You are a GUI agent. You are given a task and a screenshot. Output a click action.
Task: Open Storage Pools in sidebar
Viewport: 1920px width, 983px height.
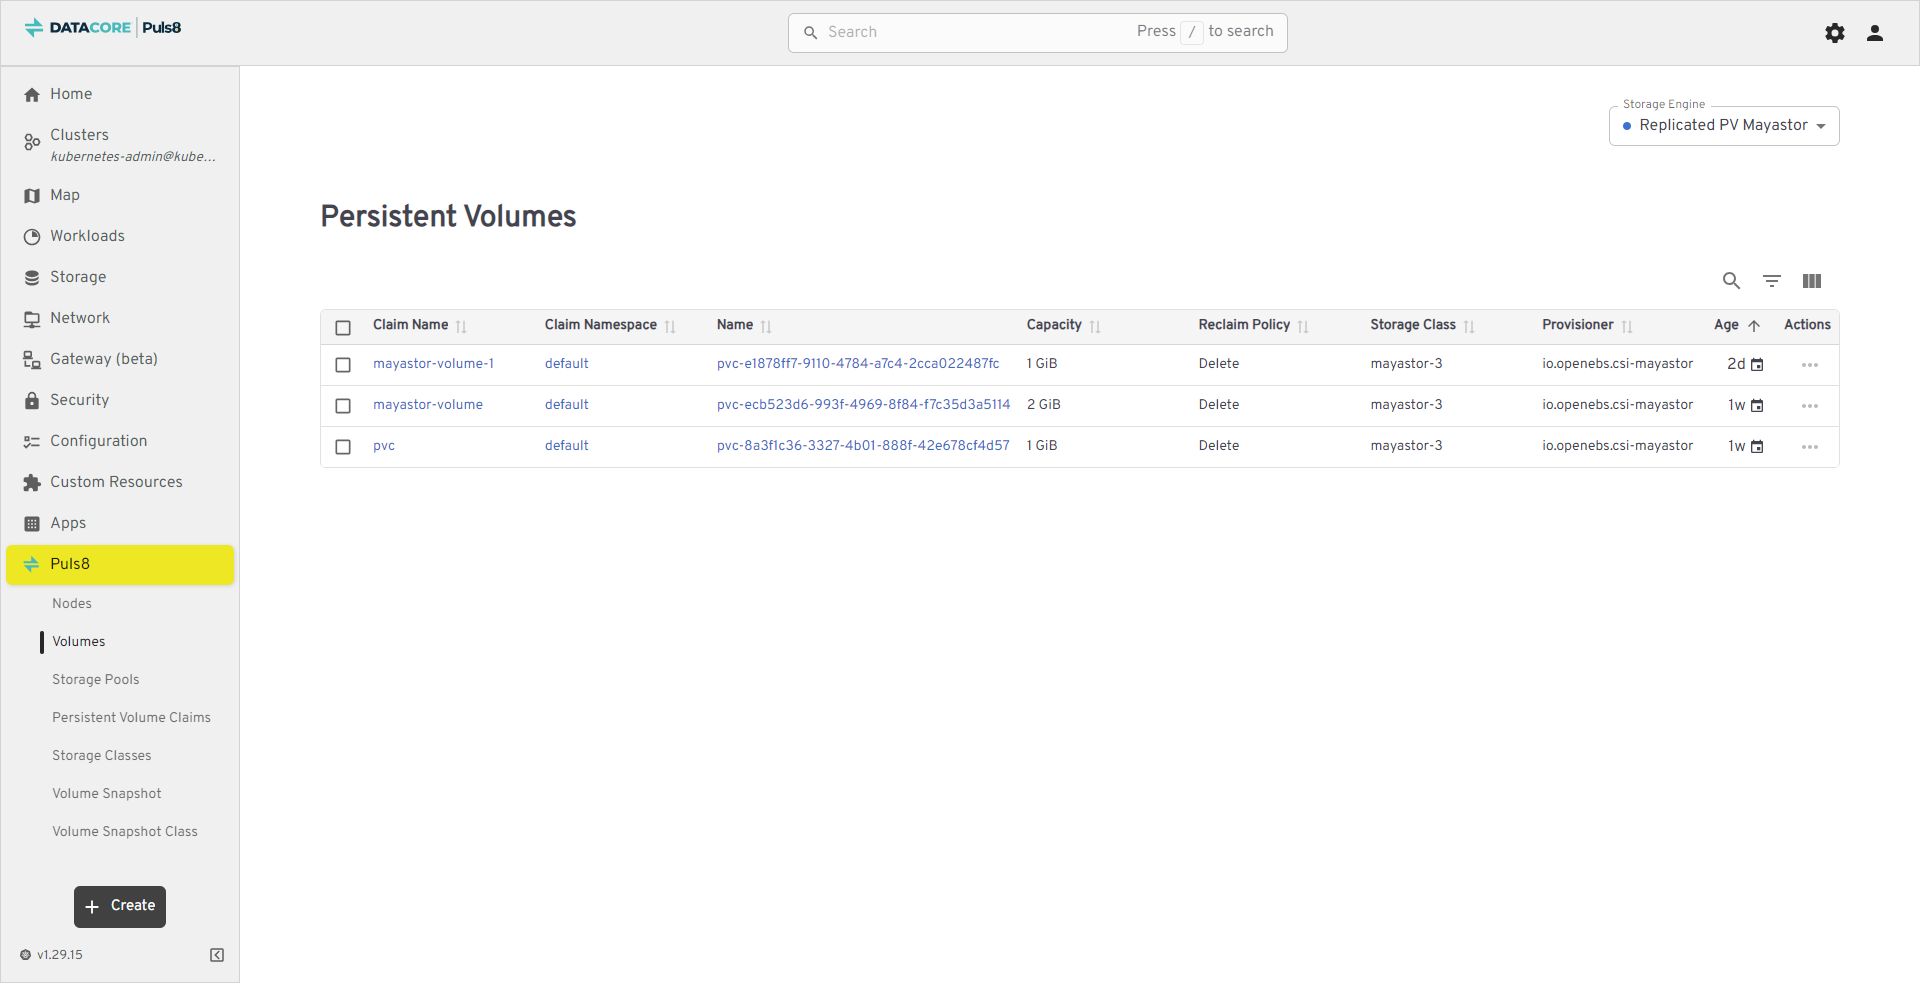(x=96, y=680)
